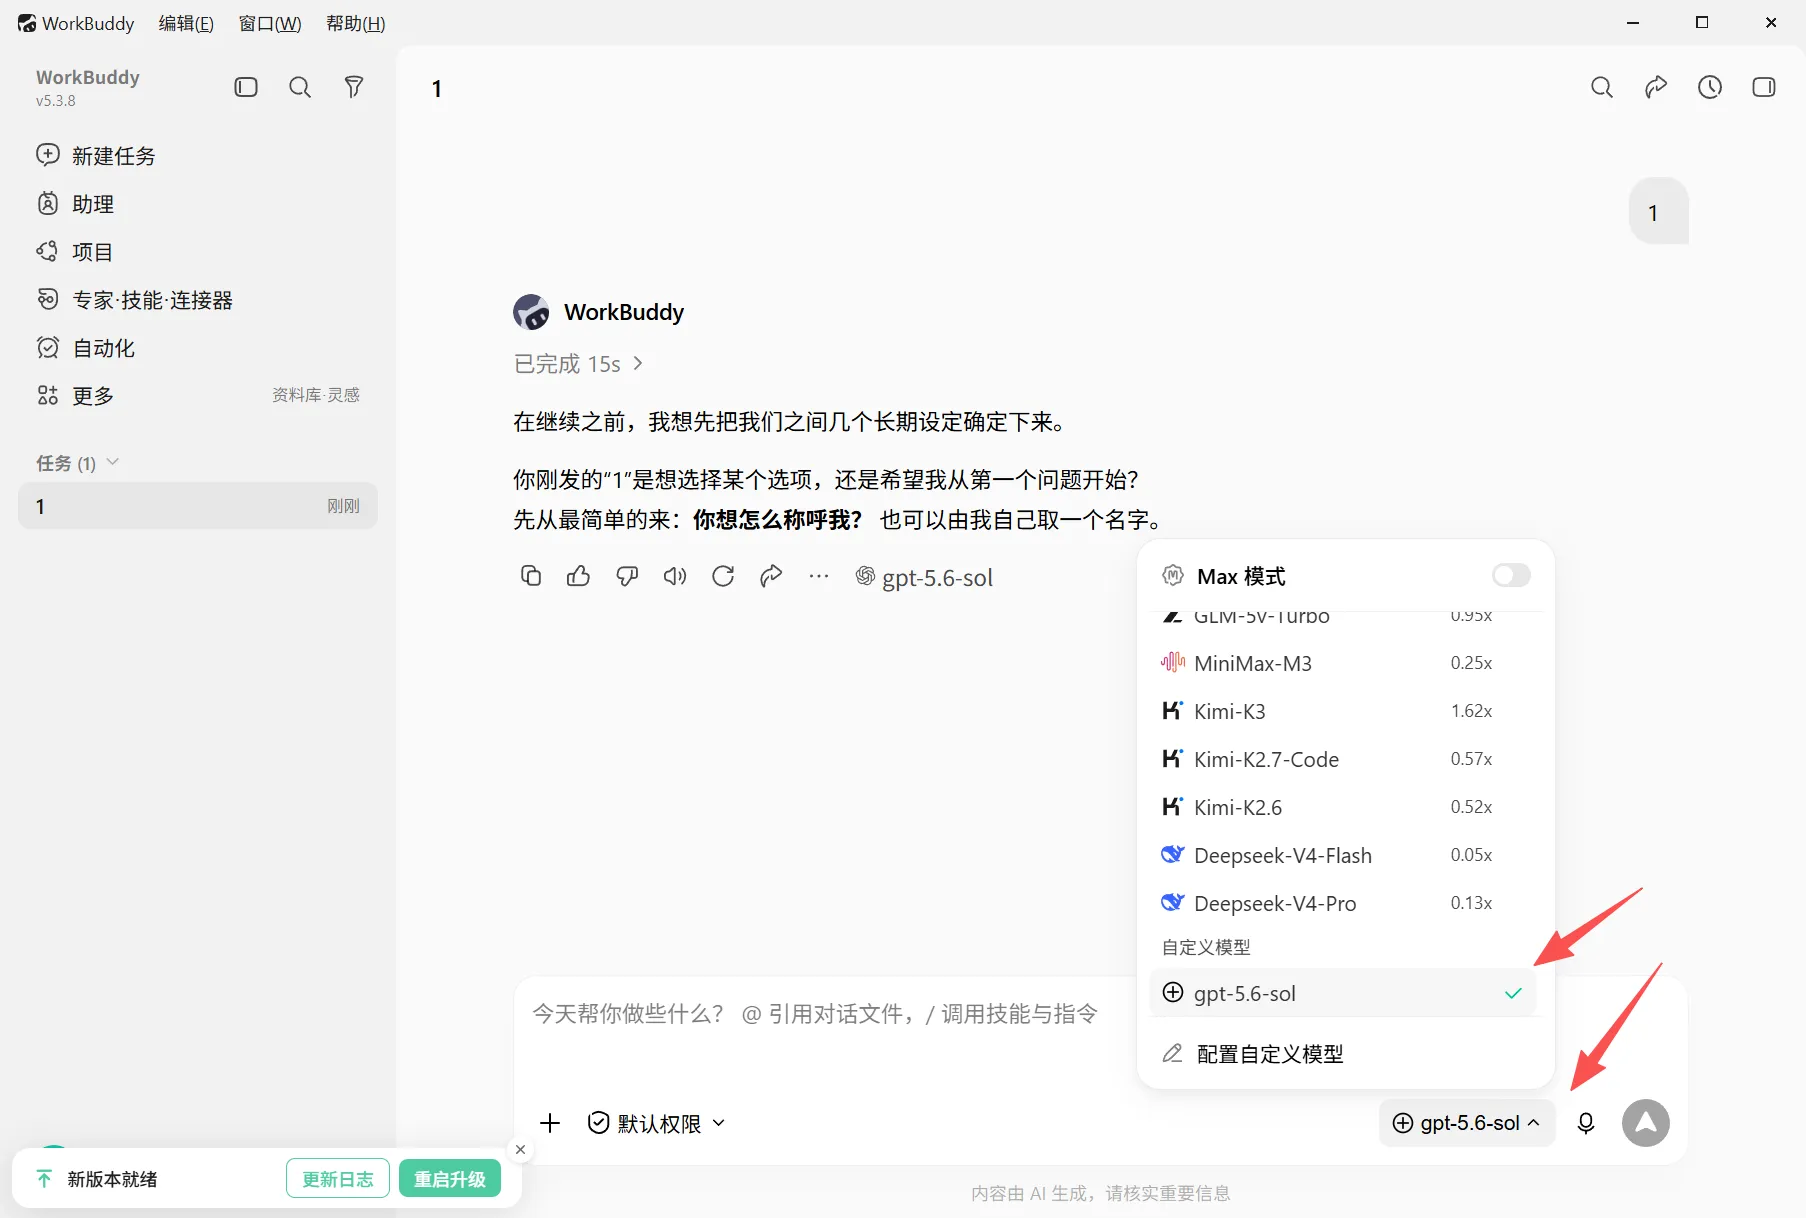The width and height of the screenshot is (1806, 1218).
Task: Copy the assistant reply
Action: coord(531,576)
